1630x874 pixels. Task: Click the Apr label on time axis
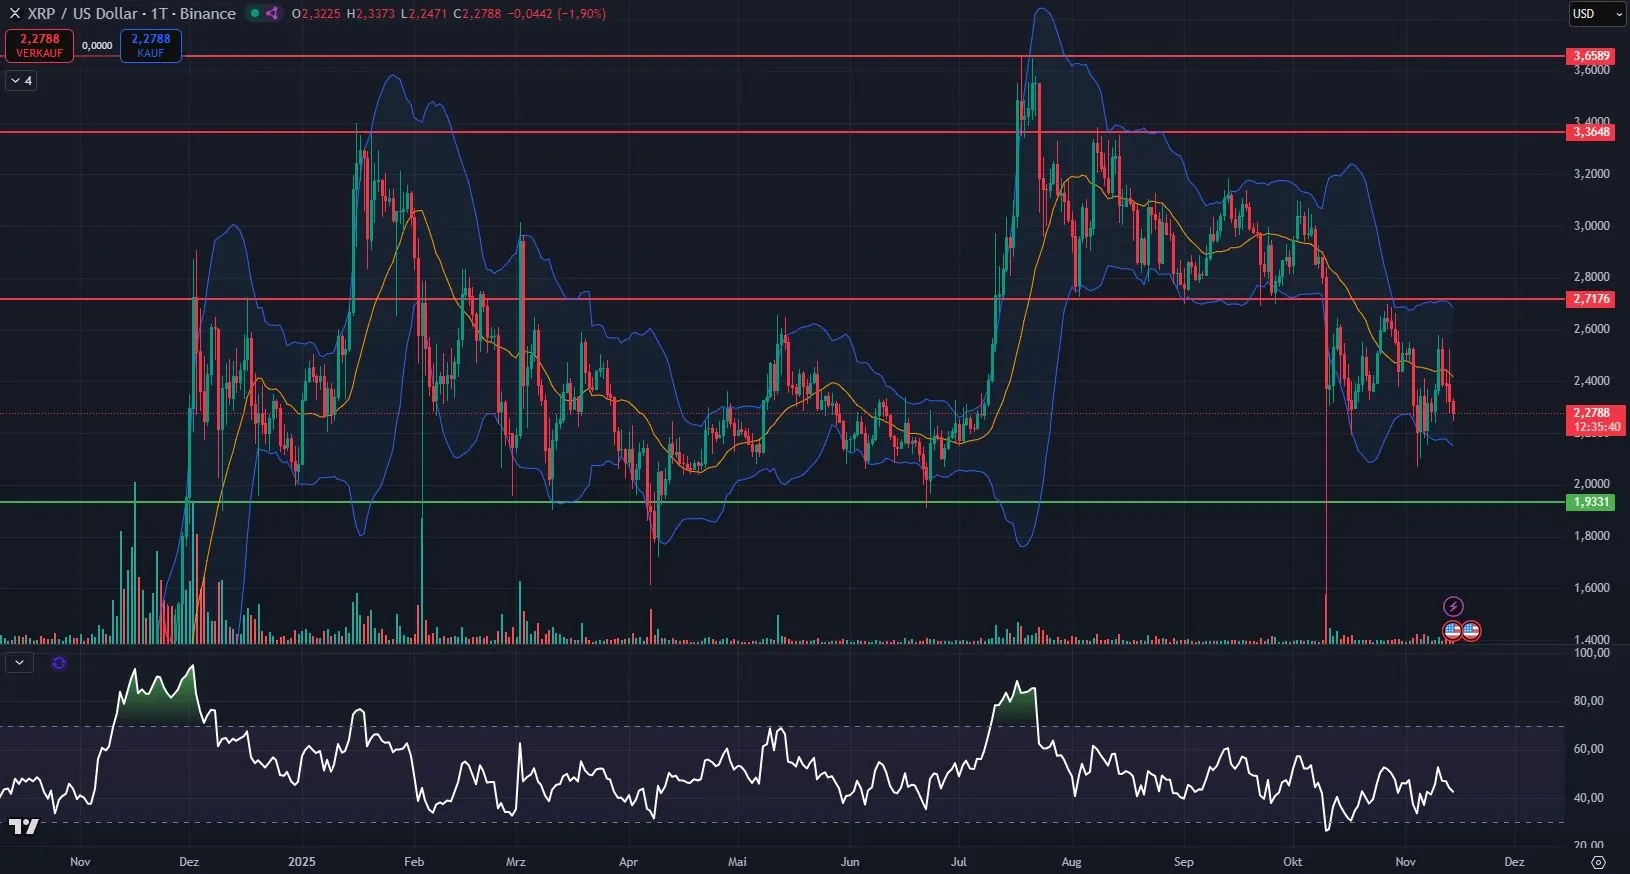point(628,861)
